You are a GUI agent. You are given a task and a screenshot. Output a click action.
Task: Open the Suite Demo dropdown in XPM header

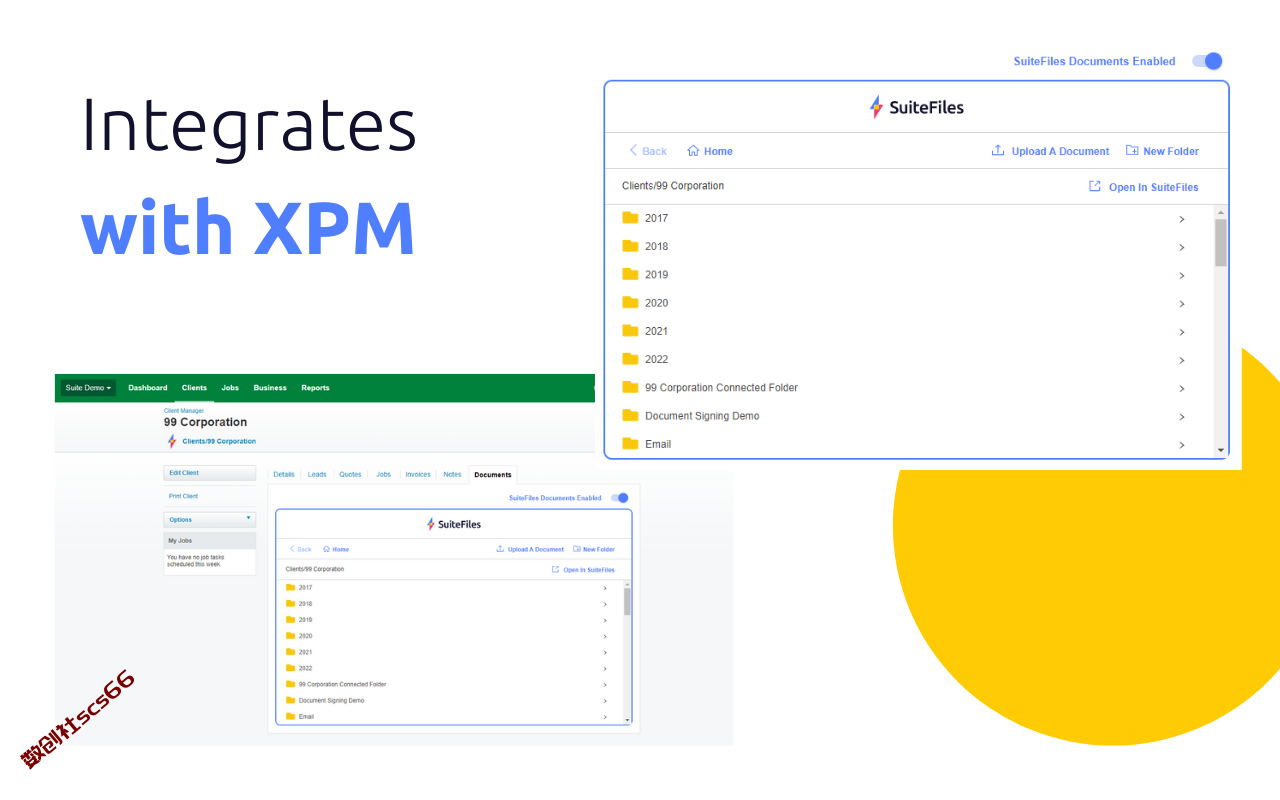tap(88, 387)
